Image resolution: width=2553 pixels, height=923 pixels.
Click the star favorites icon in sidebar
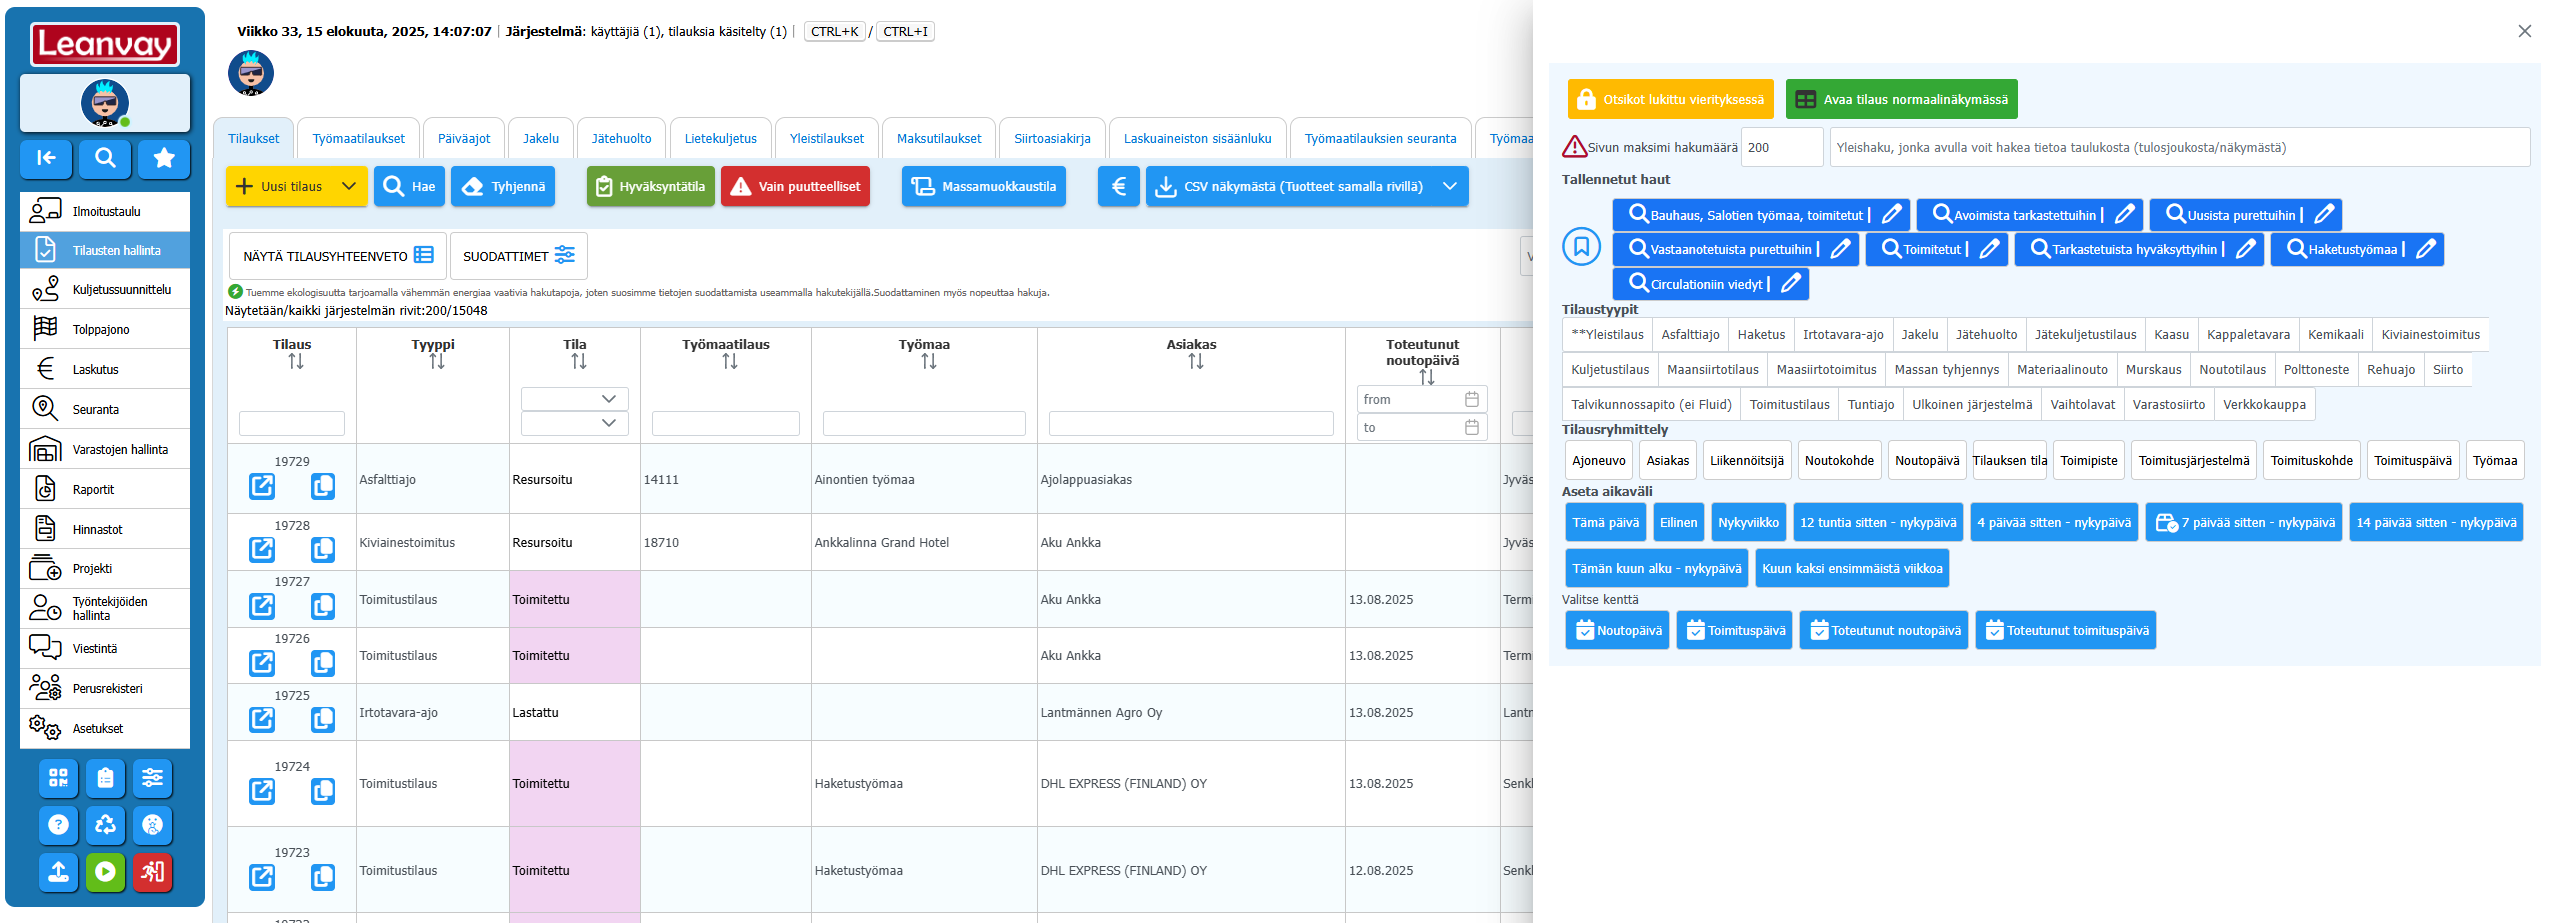pos(164,158)
